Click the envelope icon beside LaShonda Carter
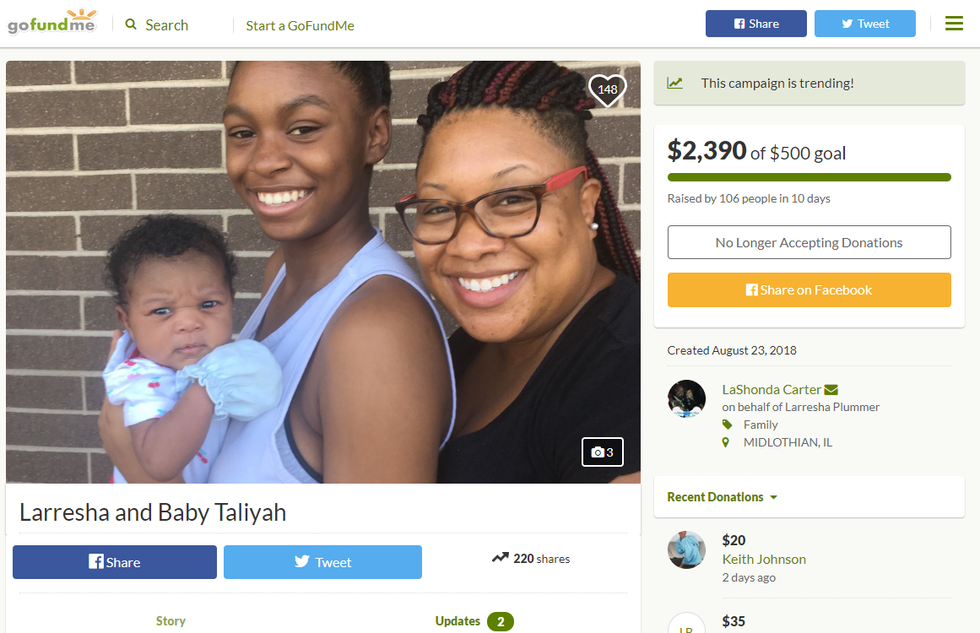The height and width of the screenshot is (633, 980). click(x=831, y=390)
